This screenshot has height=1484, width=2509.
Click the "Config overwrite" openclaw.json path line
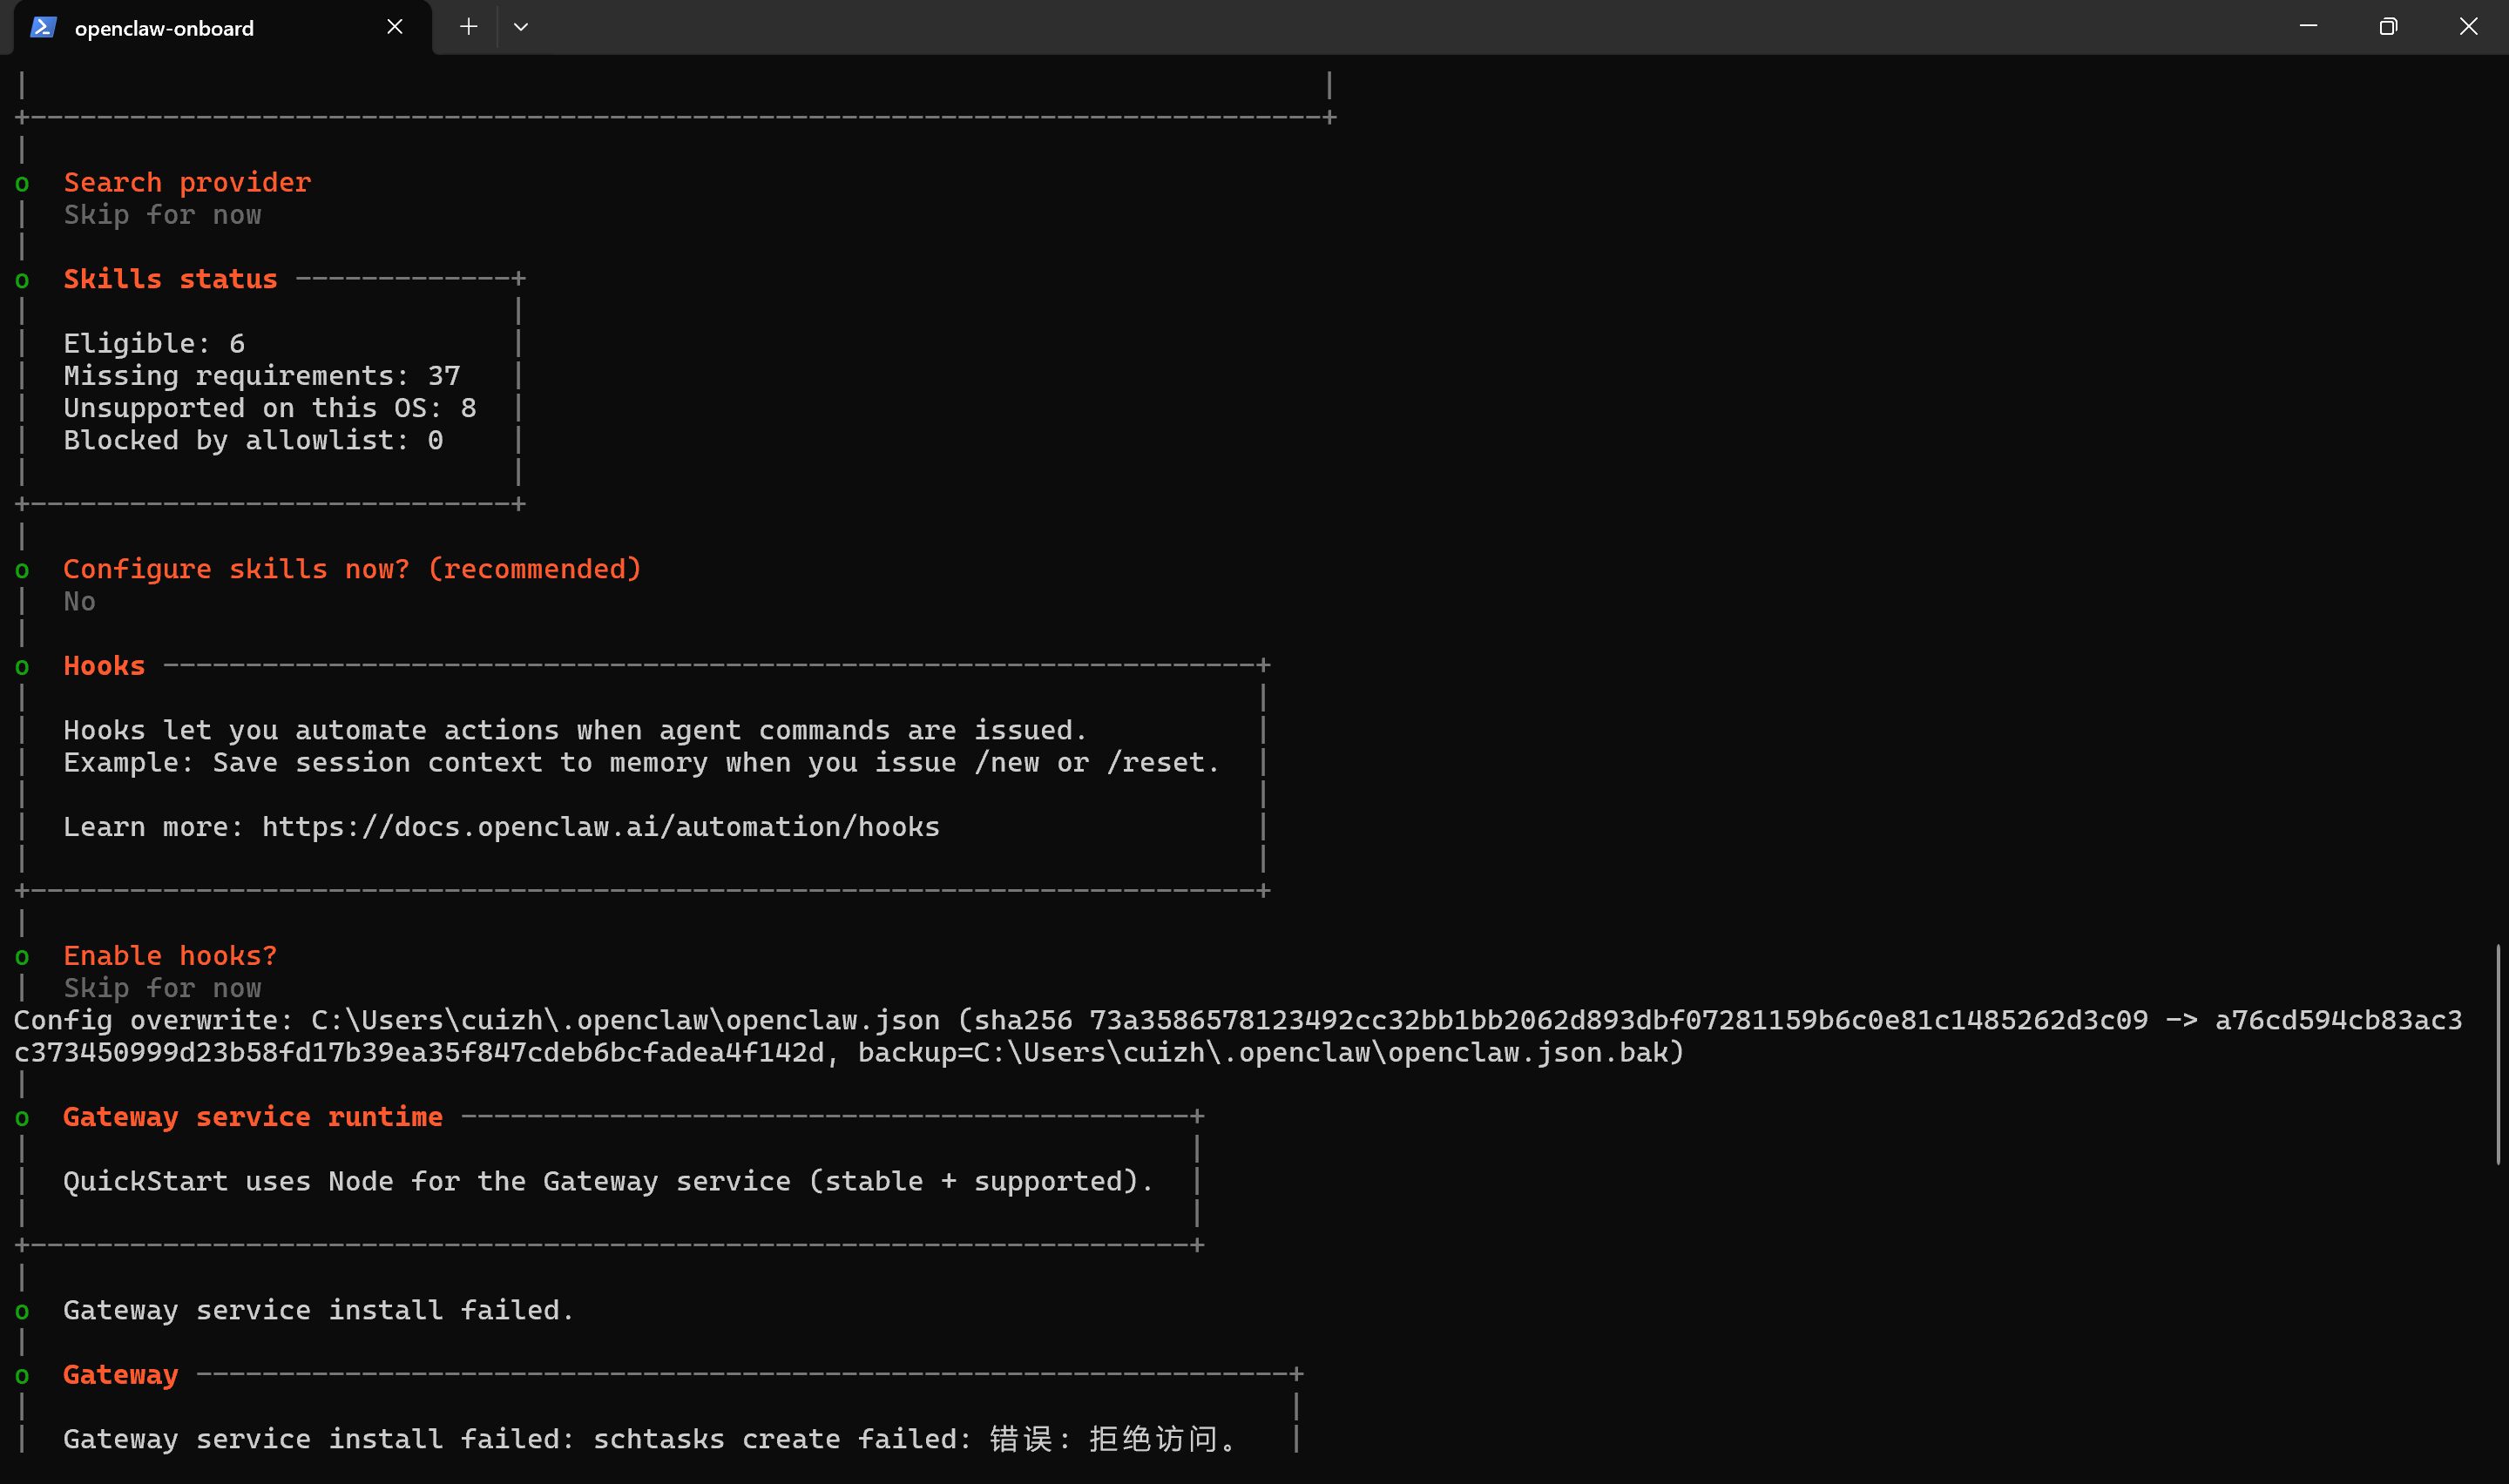(x=1238, y=1020)
